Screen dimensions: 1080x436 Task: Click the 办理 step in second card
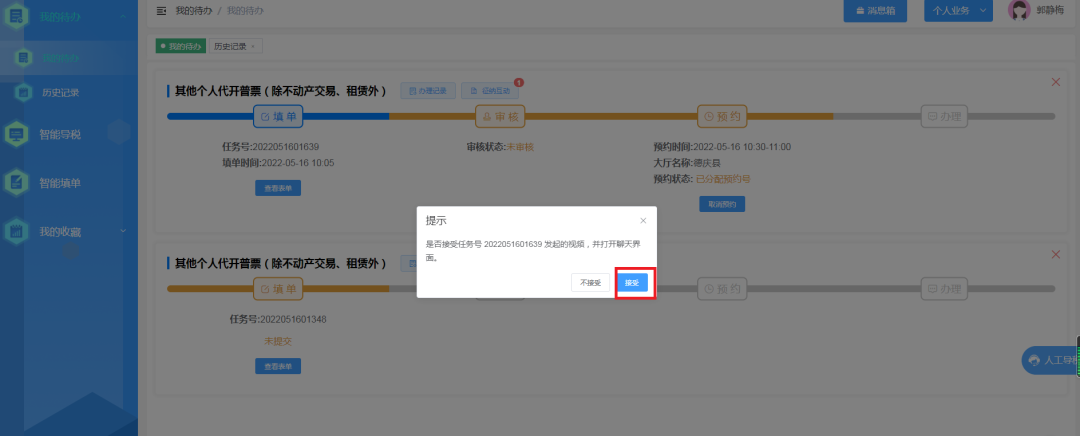tap(944, 289)
